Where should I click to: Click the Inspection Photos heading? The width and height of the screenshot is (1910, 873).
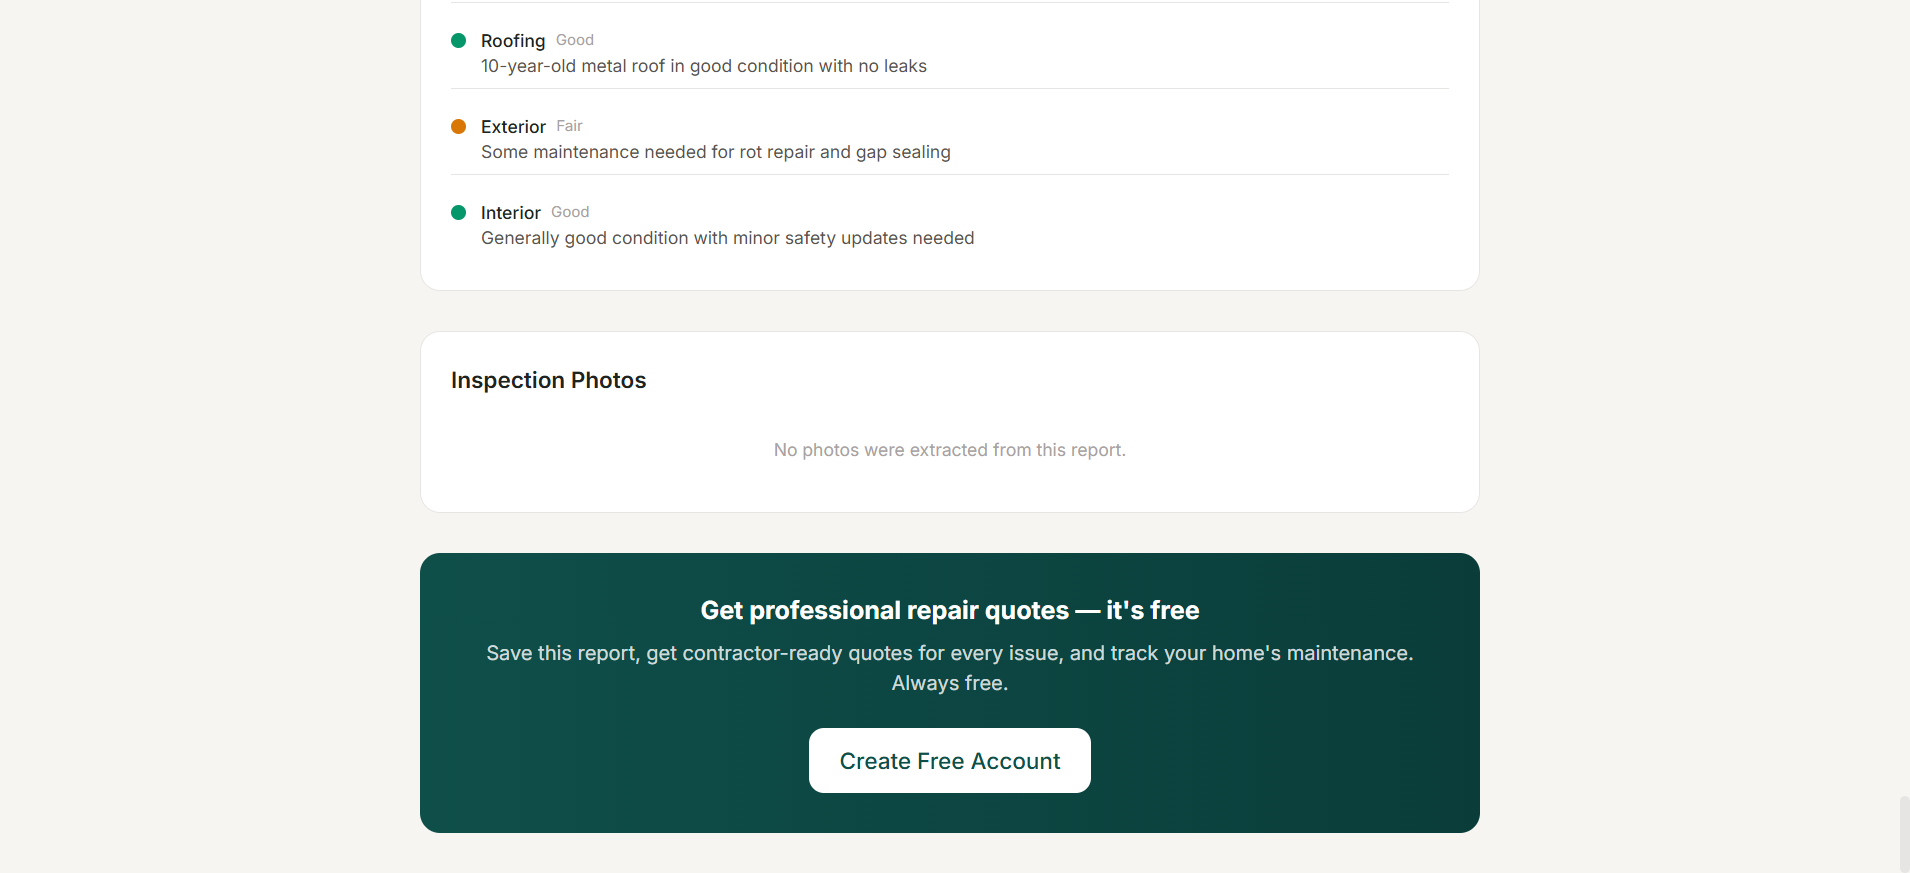(548, 380)
